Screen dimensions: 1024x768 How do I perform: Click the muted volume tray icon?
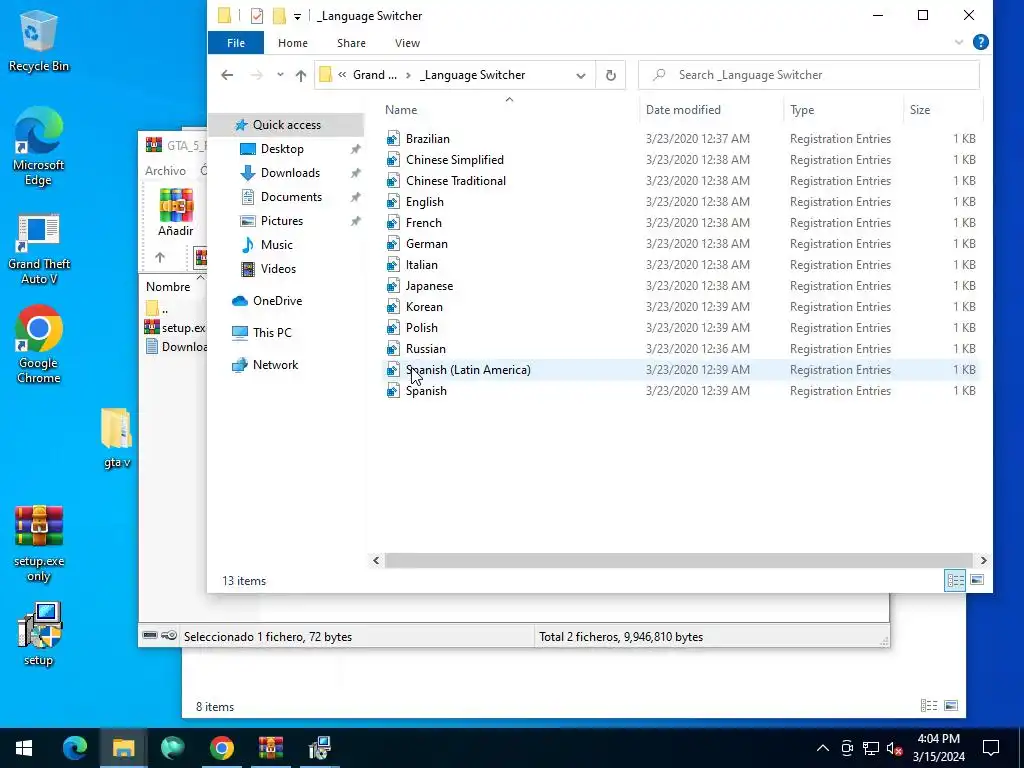(894, 748)
